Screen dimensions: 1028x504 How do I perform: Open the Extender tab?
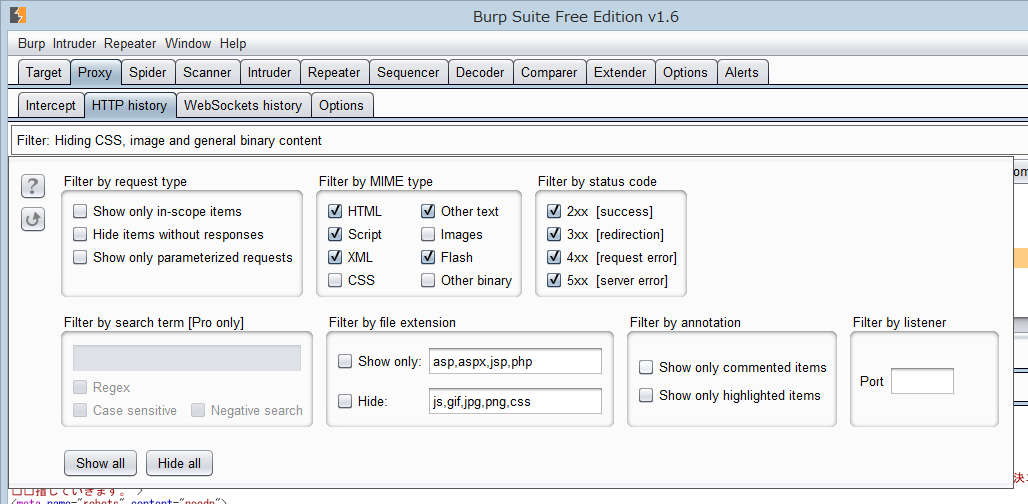point(620,73)
